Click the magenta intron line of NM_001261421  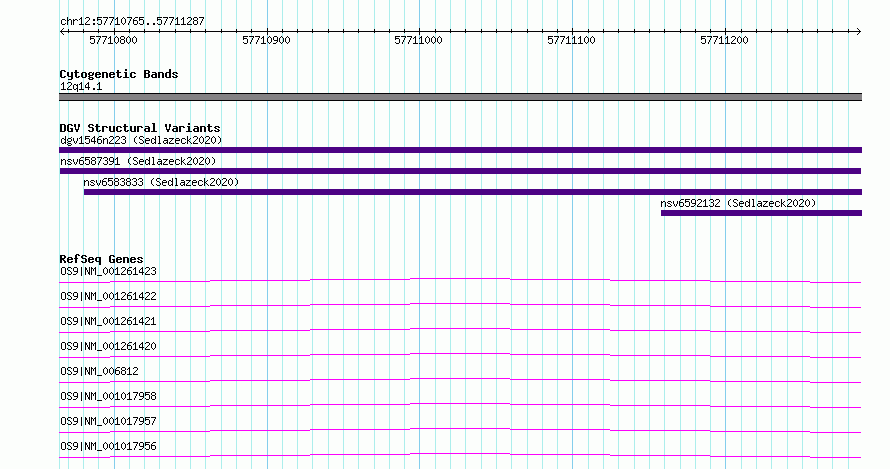pos(460,329)
